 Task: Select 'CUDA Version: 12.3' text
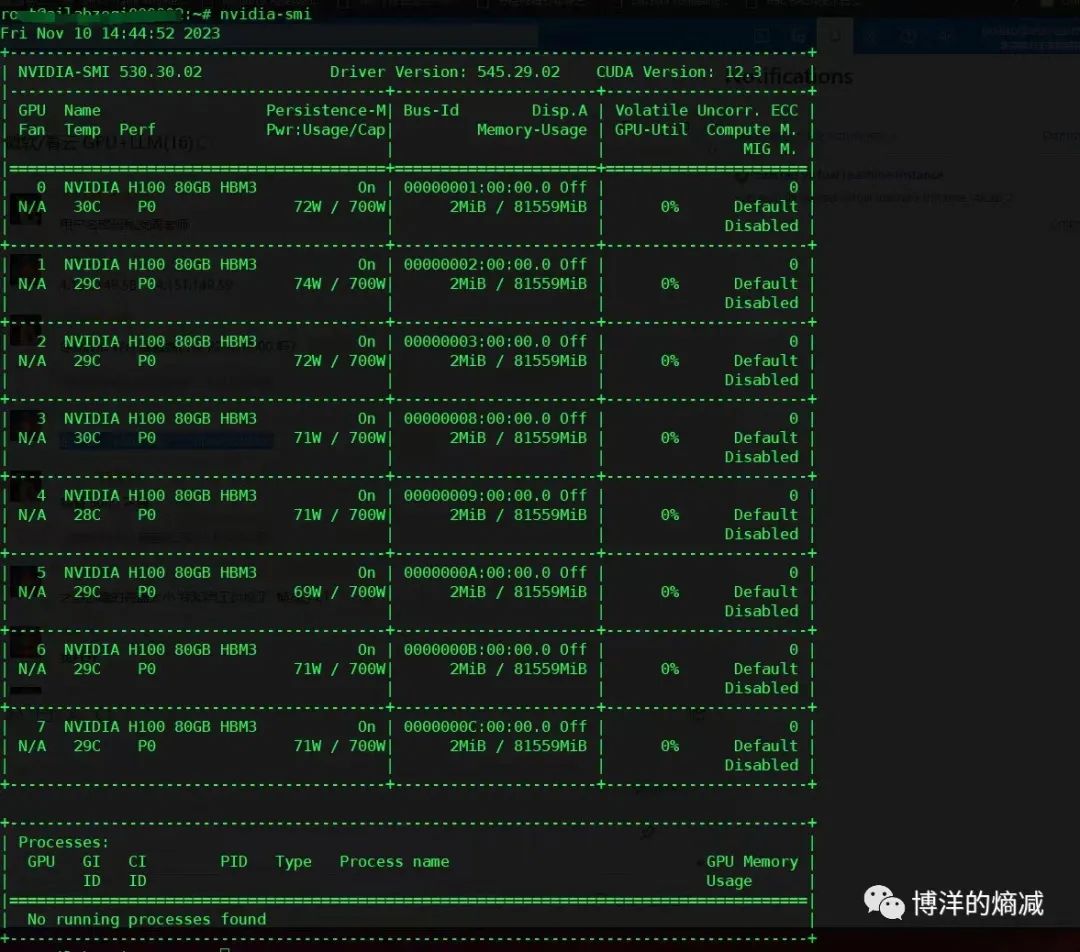click(678, 72)
